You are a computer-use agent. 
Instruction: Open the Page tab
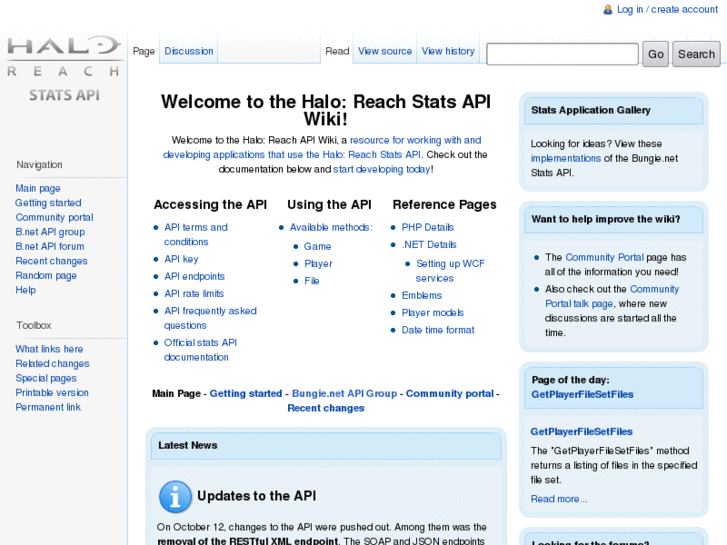point(144,51)
